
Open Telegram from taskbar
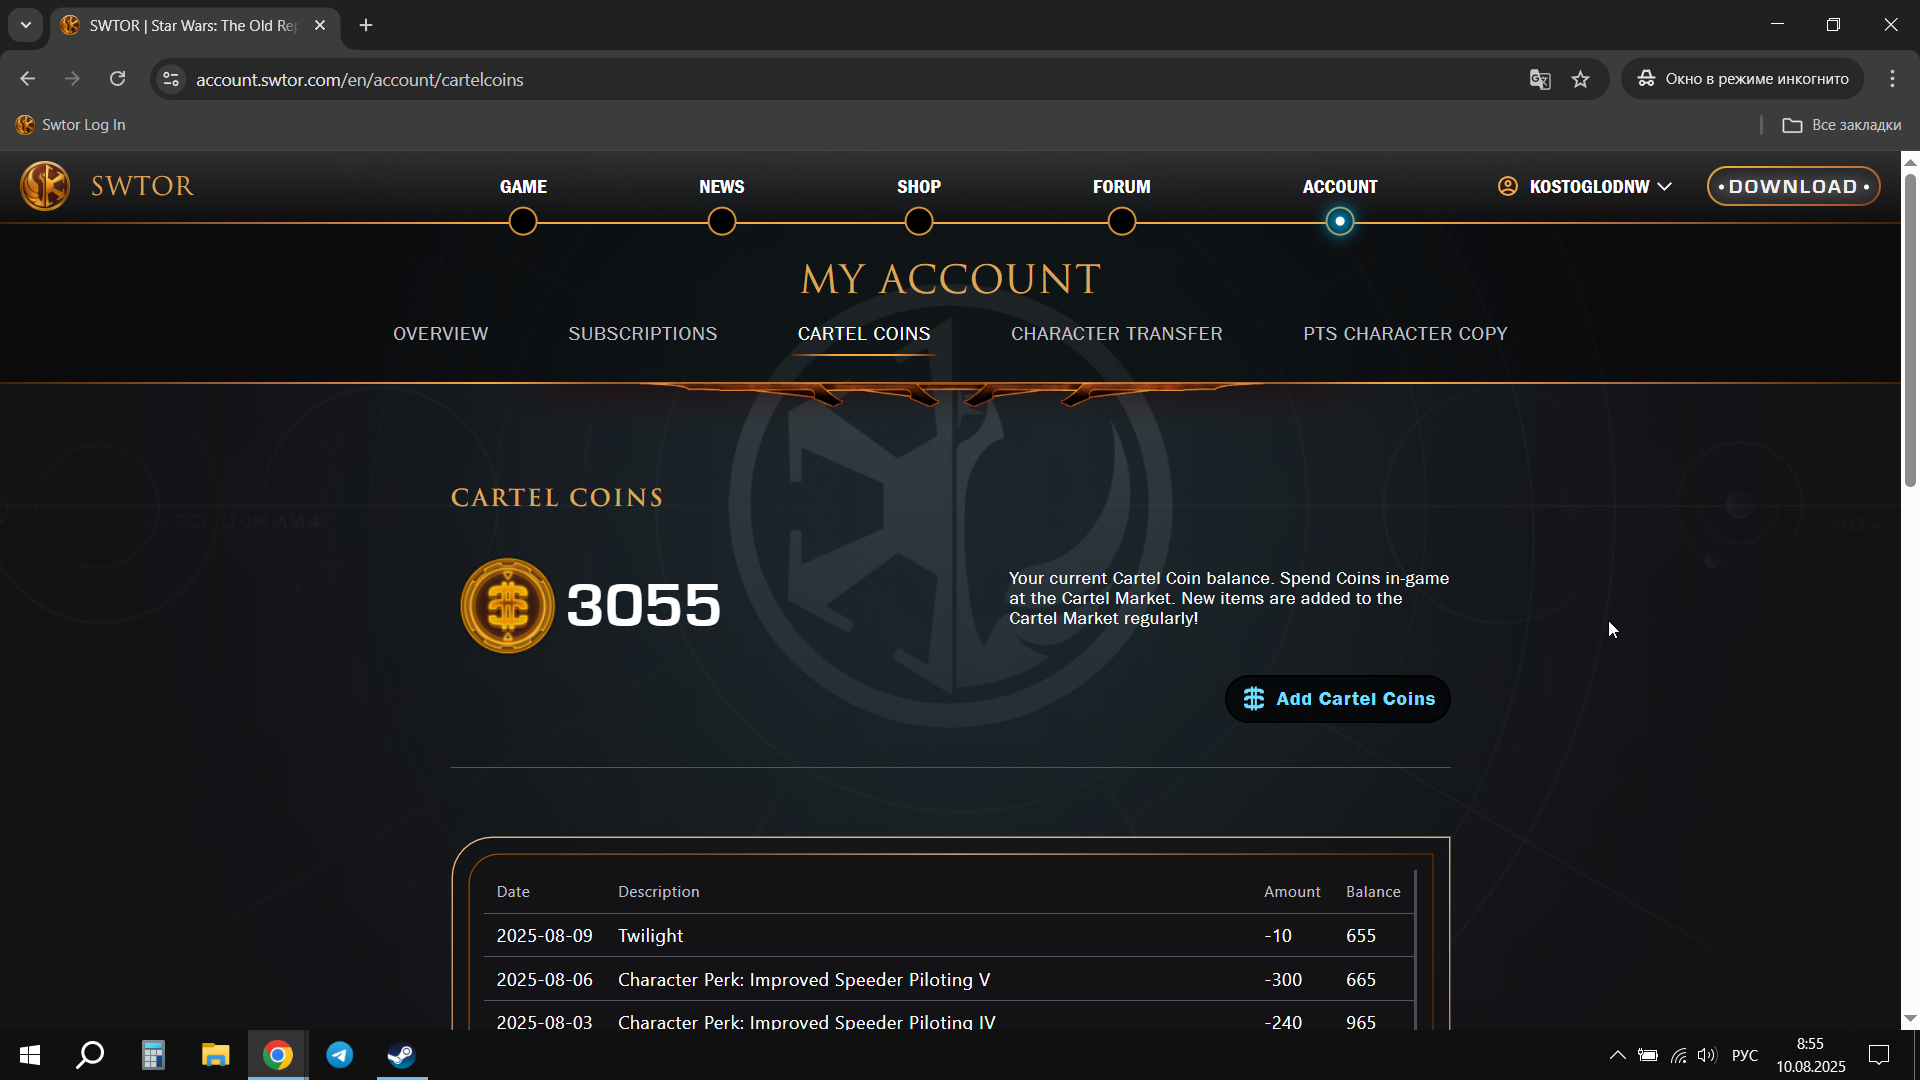340,1055
